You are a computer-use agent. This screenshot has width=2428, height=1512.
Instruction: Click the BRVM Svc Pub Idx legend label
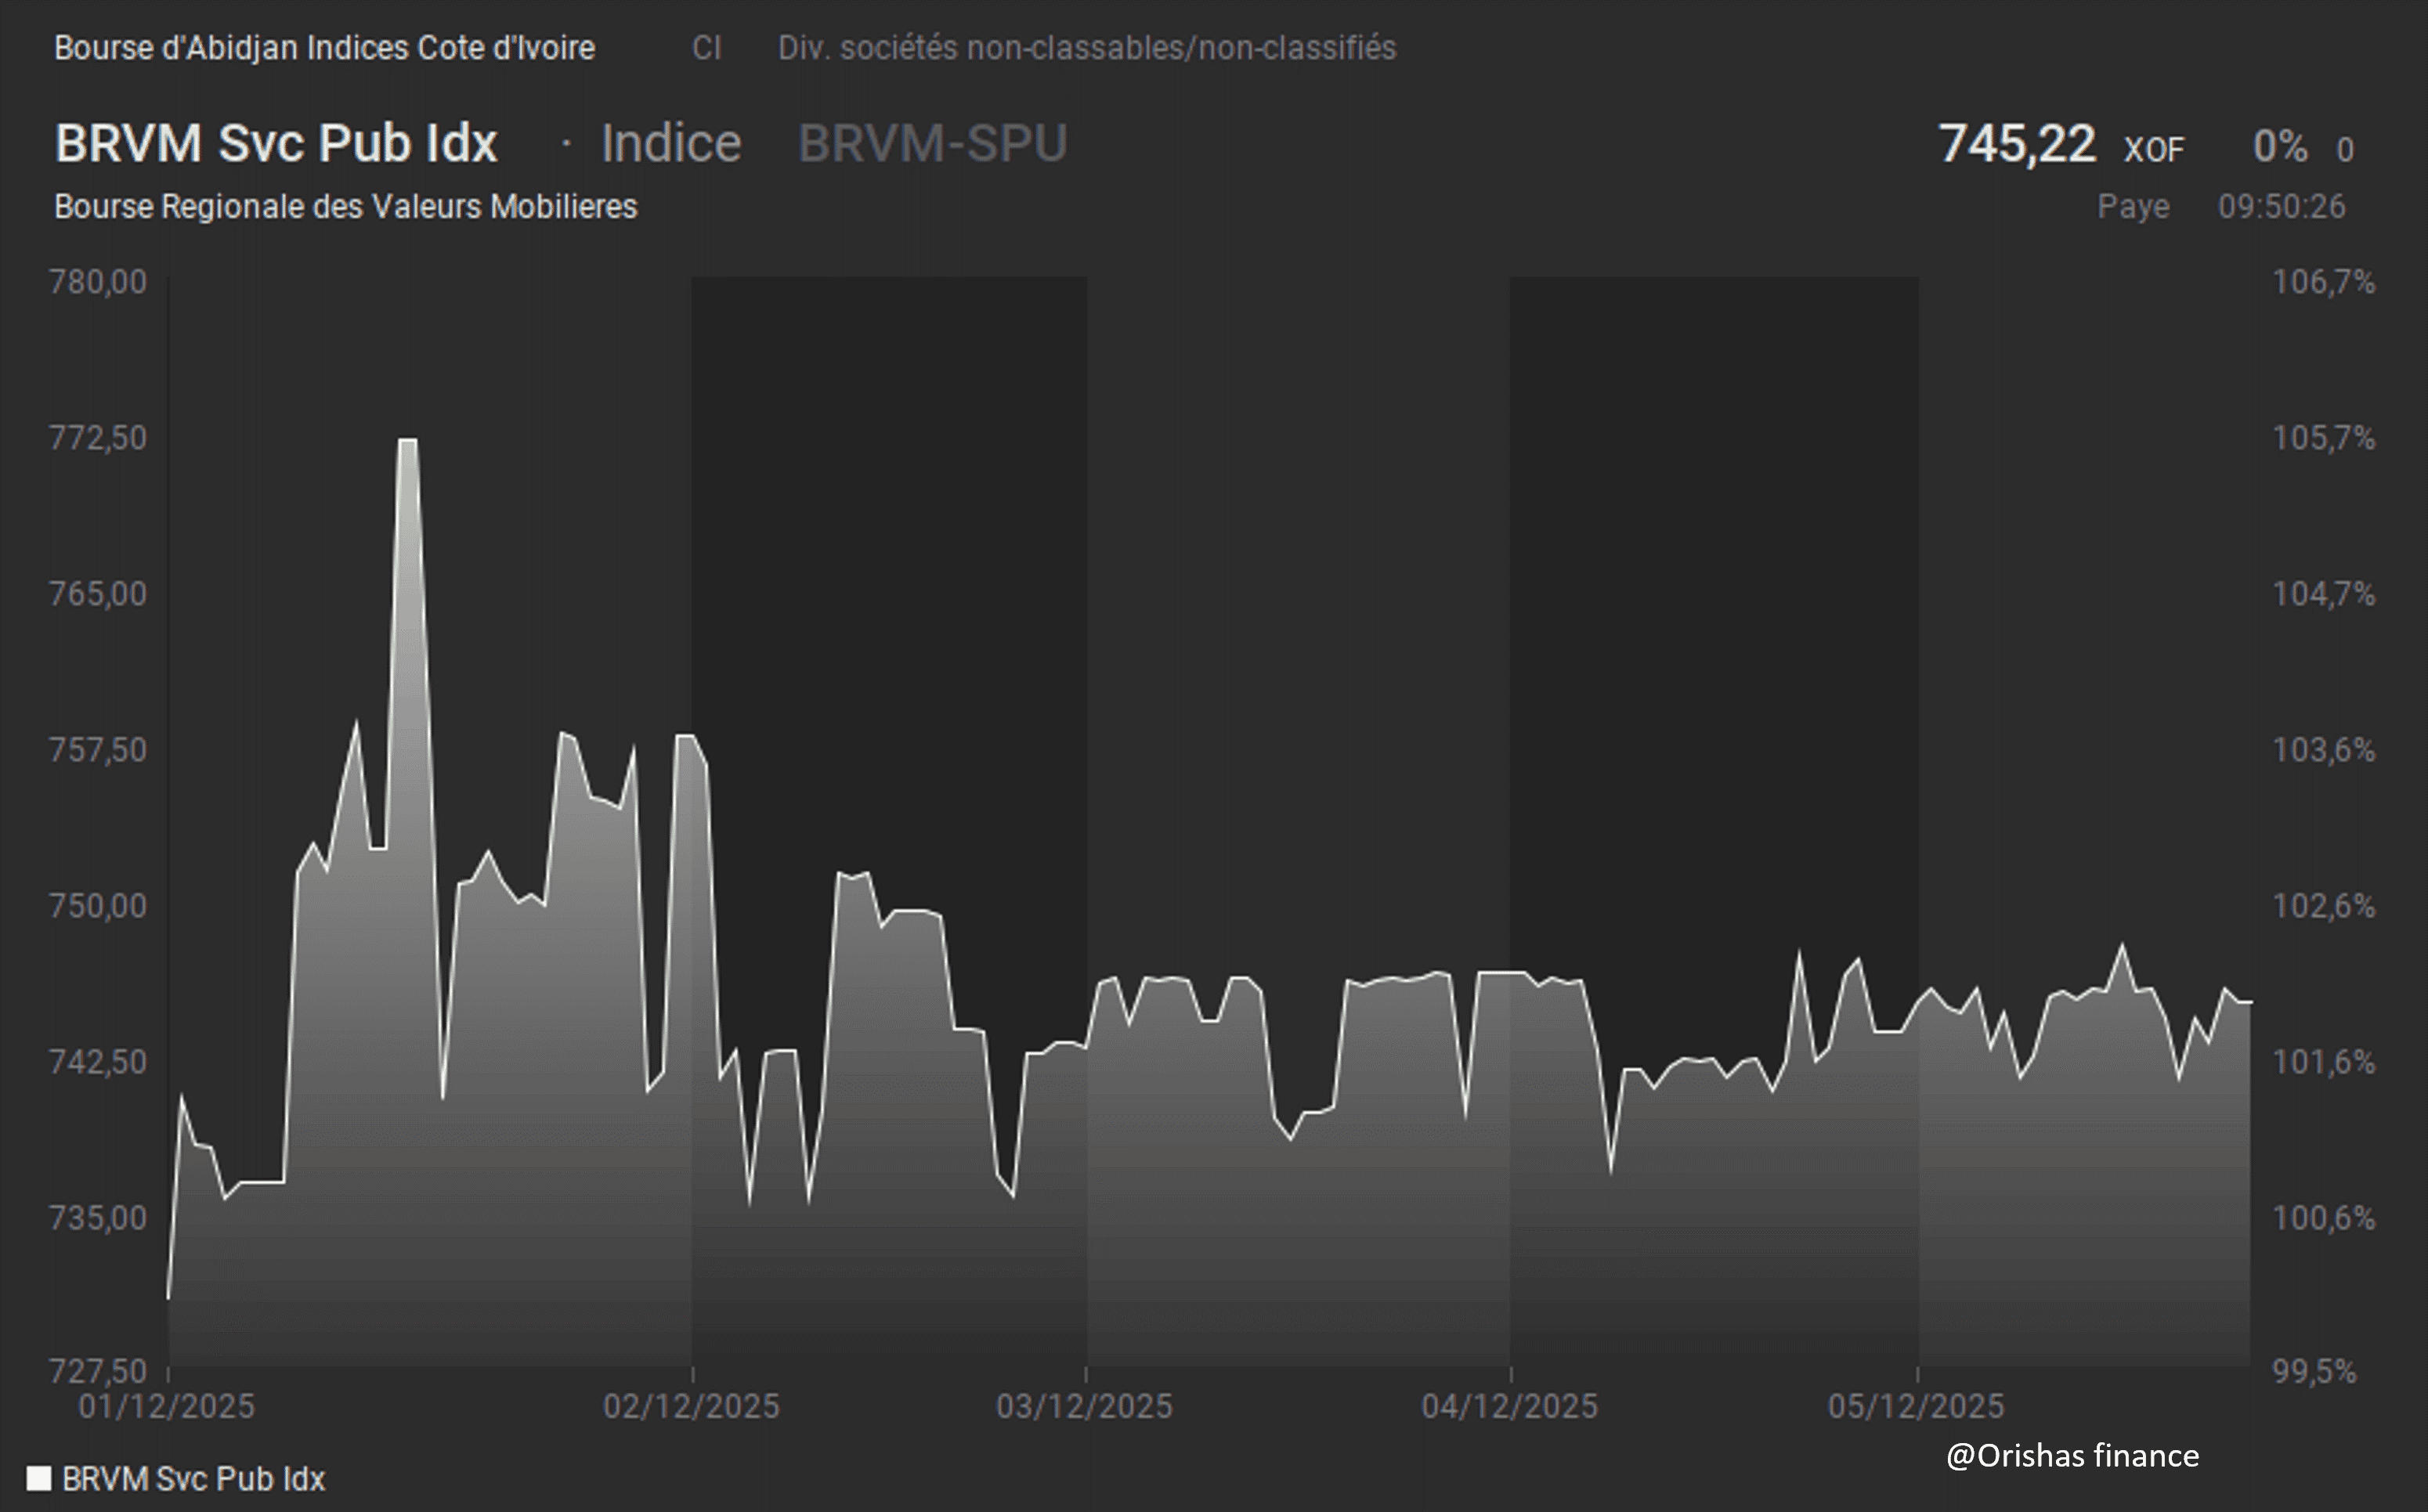(193, 1479)
